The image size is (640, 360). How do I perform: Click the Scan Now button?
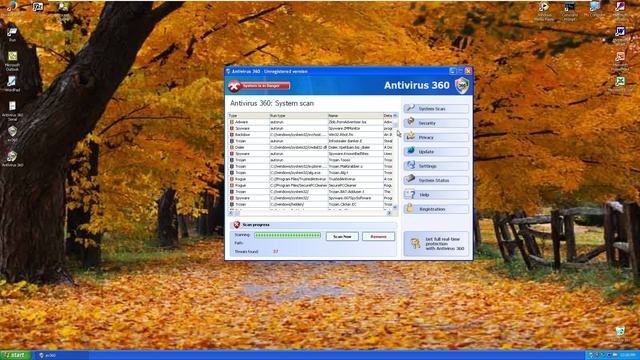(342, 236)
